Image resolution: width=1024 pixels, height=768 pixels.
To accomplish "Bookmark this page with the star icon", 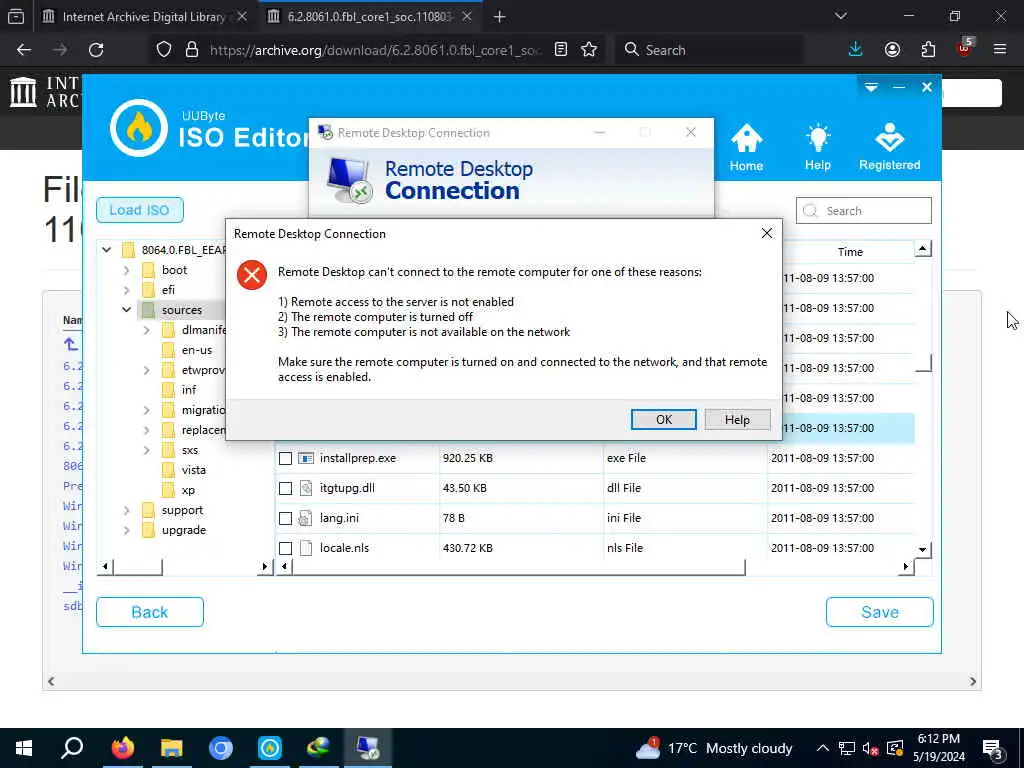I will click(x=588, y=50).
